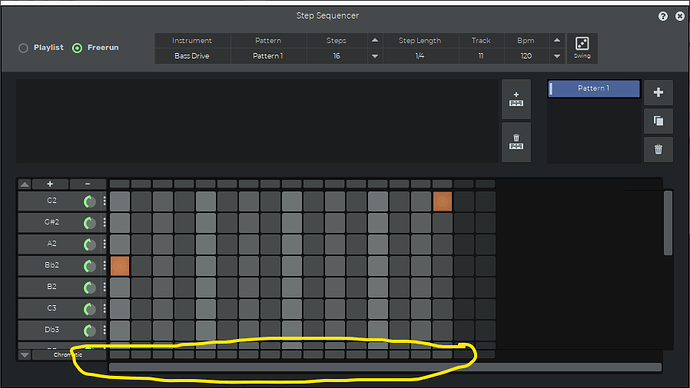
Task: Click the Track value 11
Action: 481,56
